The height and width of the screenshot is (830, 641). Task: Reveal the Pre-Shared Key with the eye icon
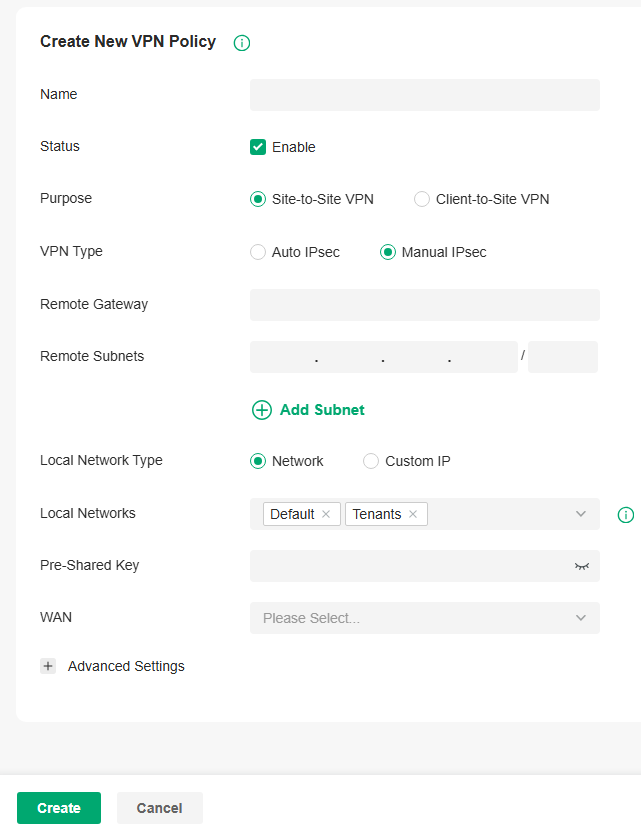[581, 566]
